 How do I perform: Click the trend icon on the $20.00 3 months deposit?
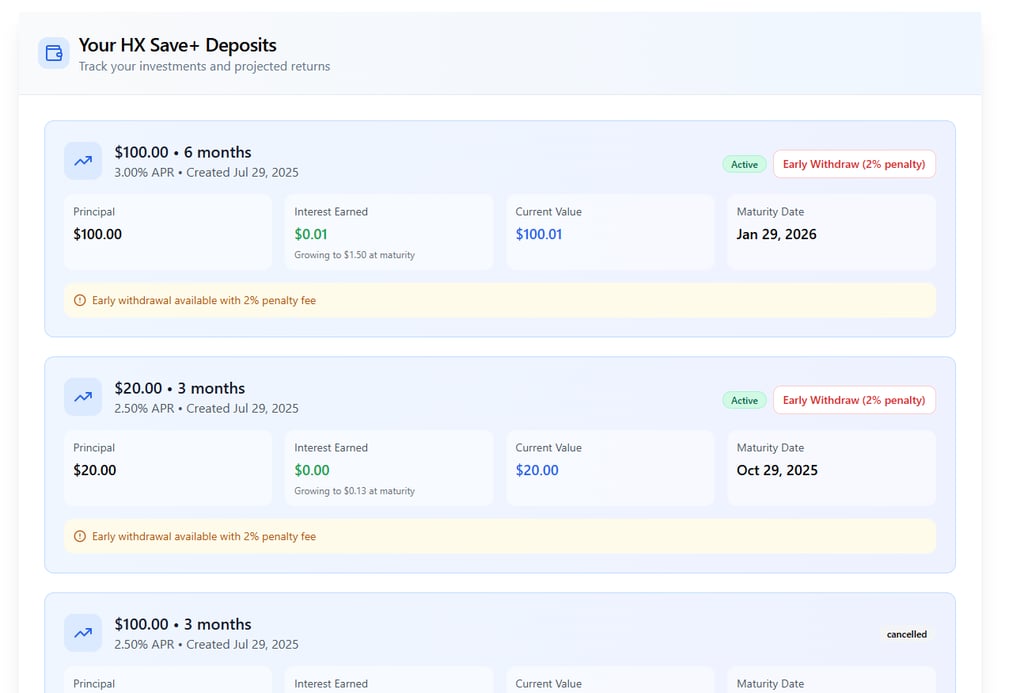pyautogui.click(x=83, y=396)
